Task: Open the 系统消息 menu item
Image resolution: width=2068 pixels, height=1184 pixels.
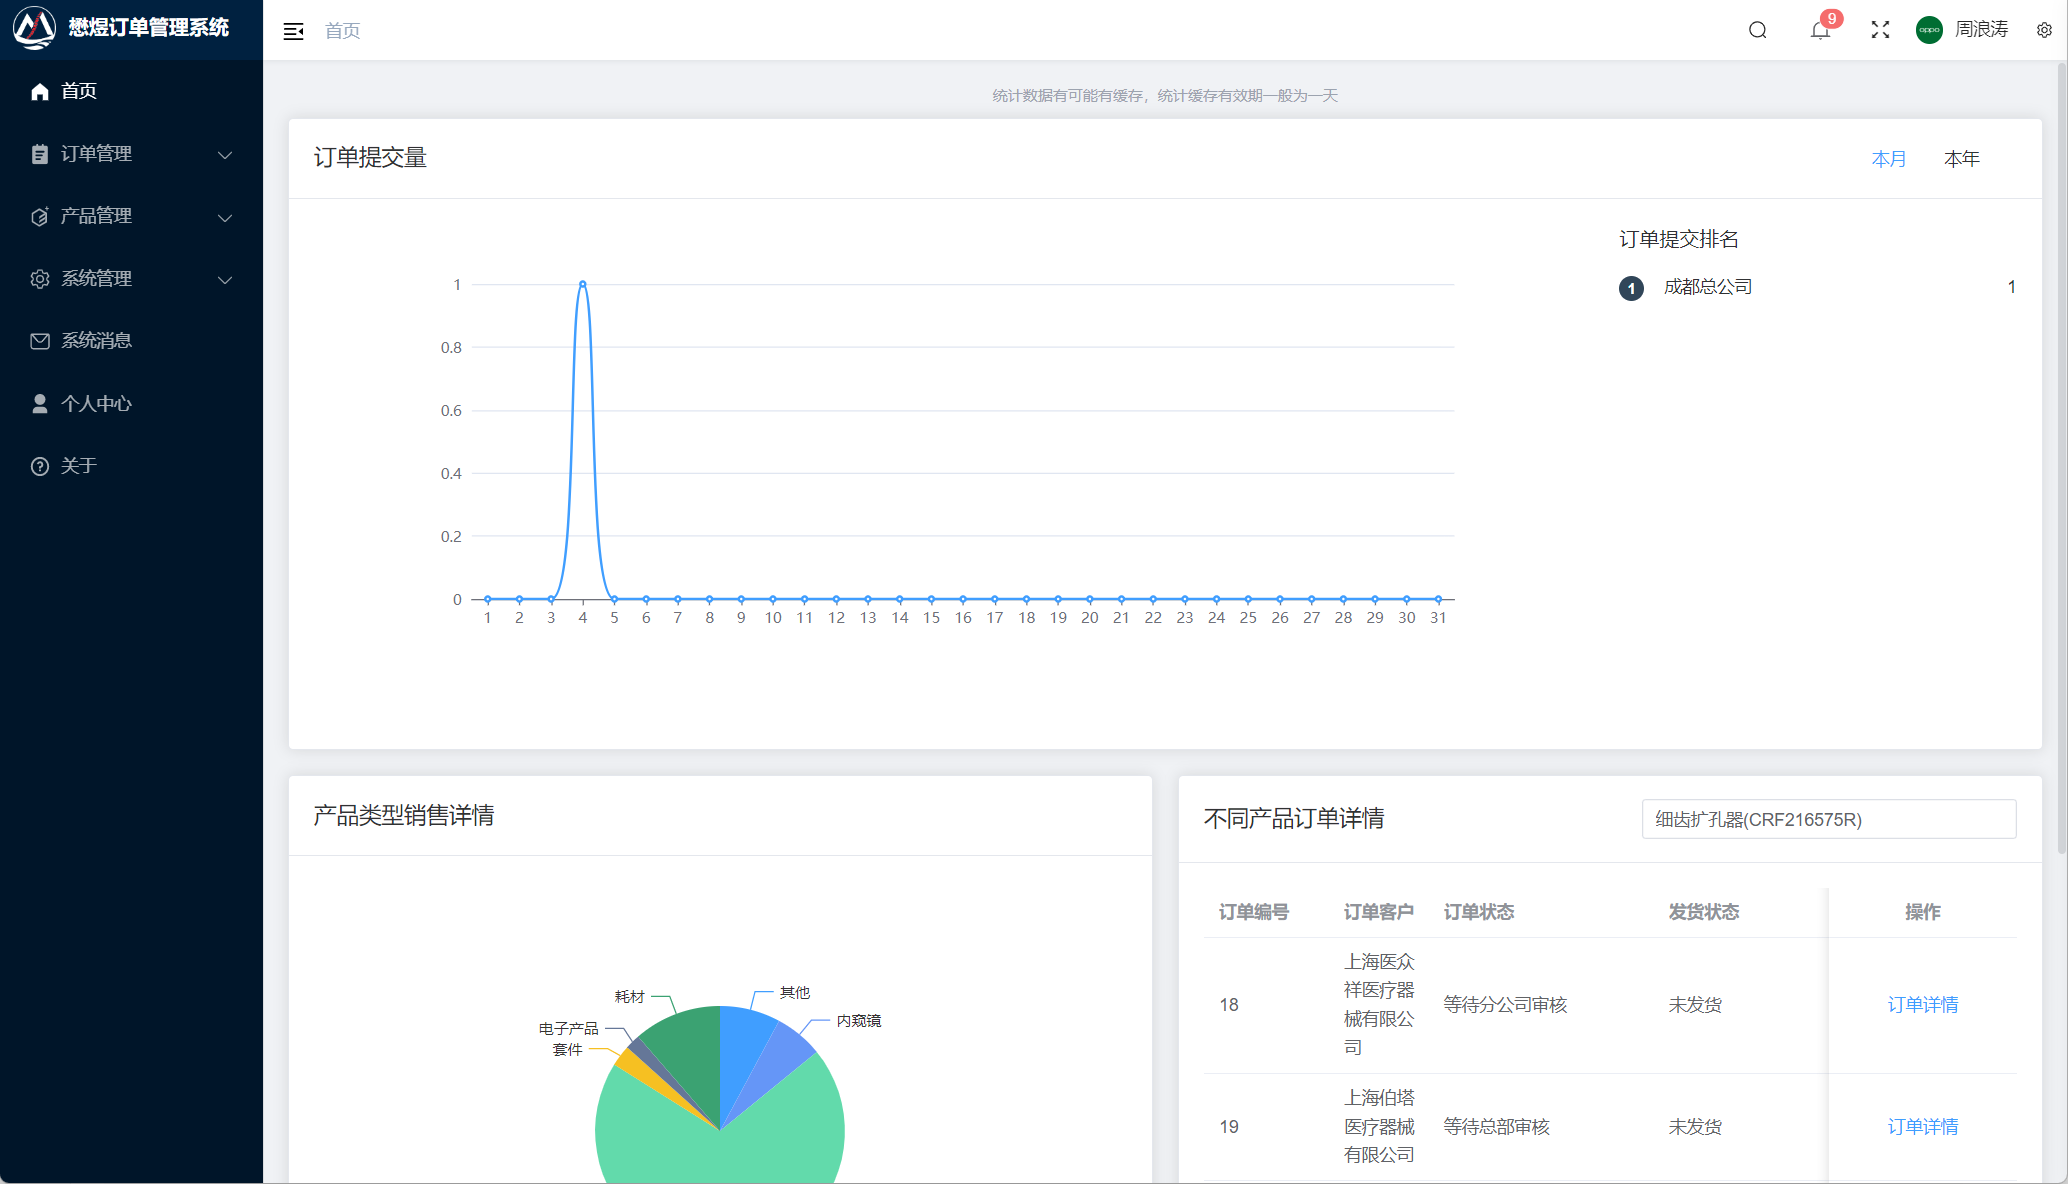Action: (x=131, y=341)
